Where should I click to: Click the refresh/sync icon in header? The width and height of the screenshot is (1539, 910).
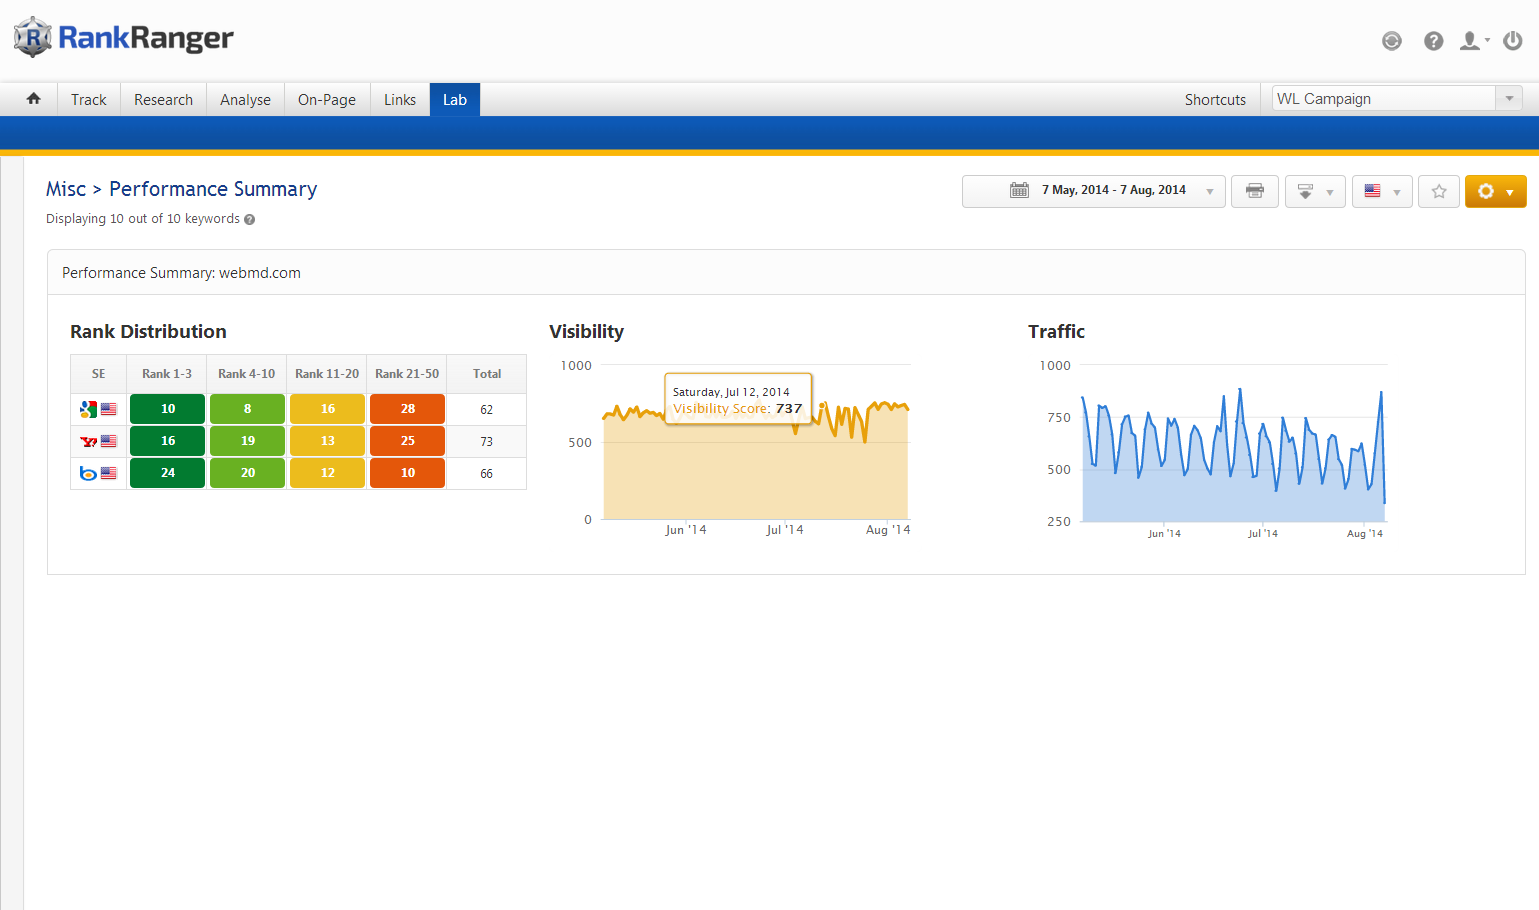pyautogui.click(x=1391, y=41)
